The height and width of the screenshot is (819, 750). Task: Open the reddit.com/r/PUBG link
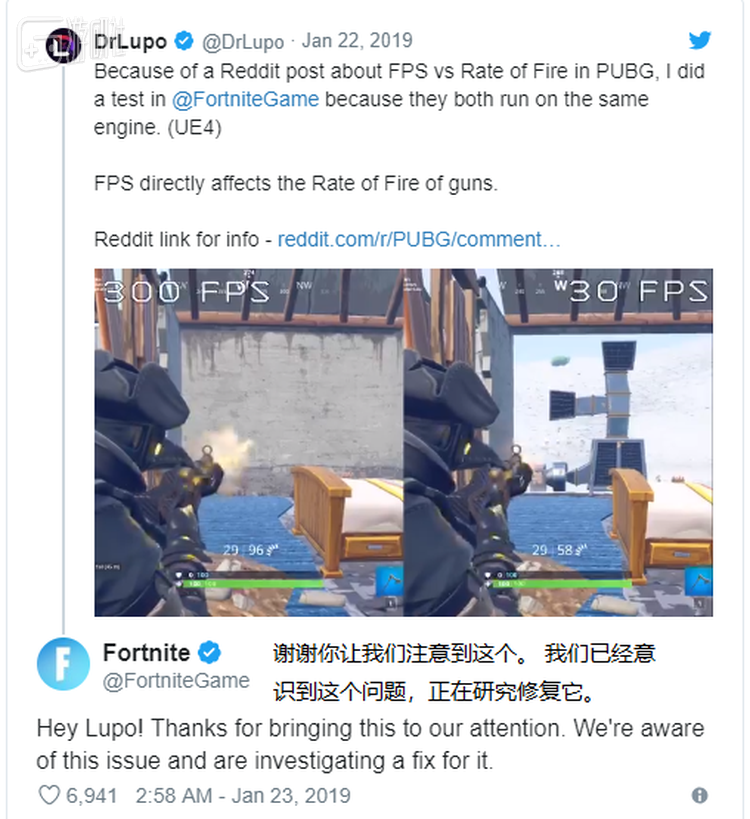(419, 239)
